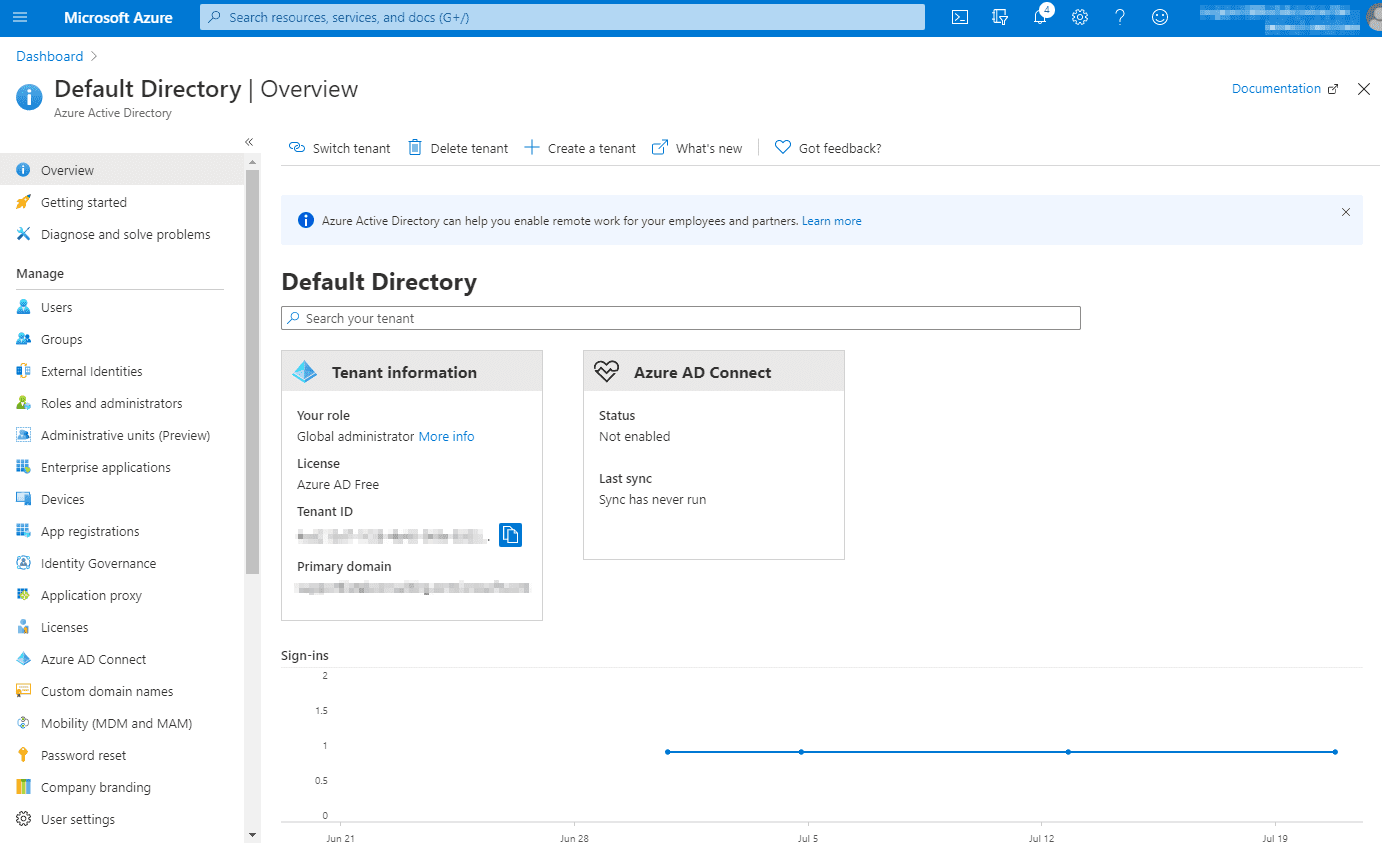Click the "Not enabled" status value
Screen dimensions: 1382x843
634,437
